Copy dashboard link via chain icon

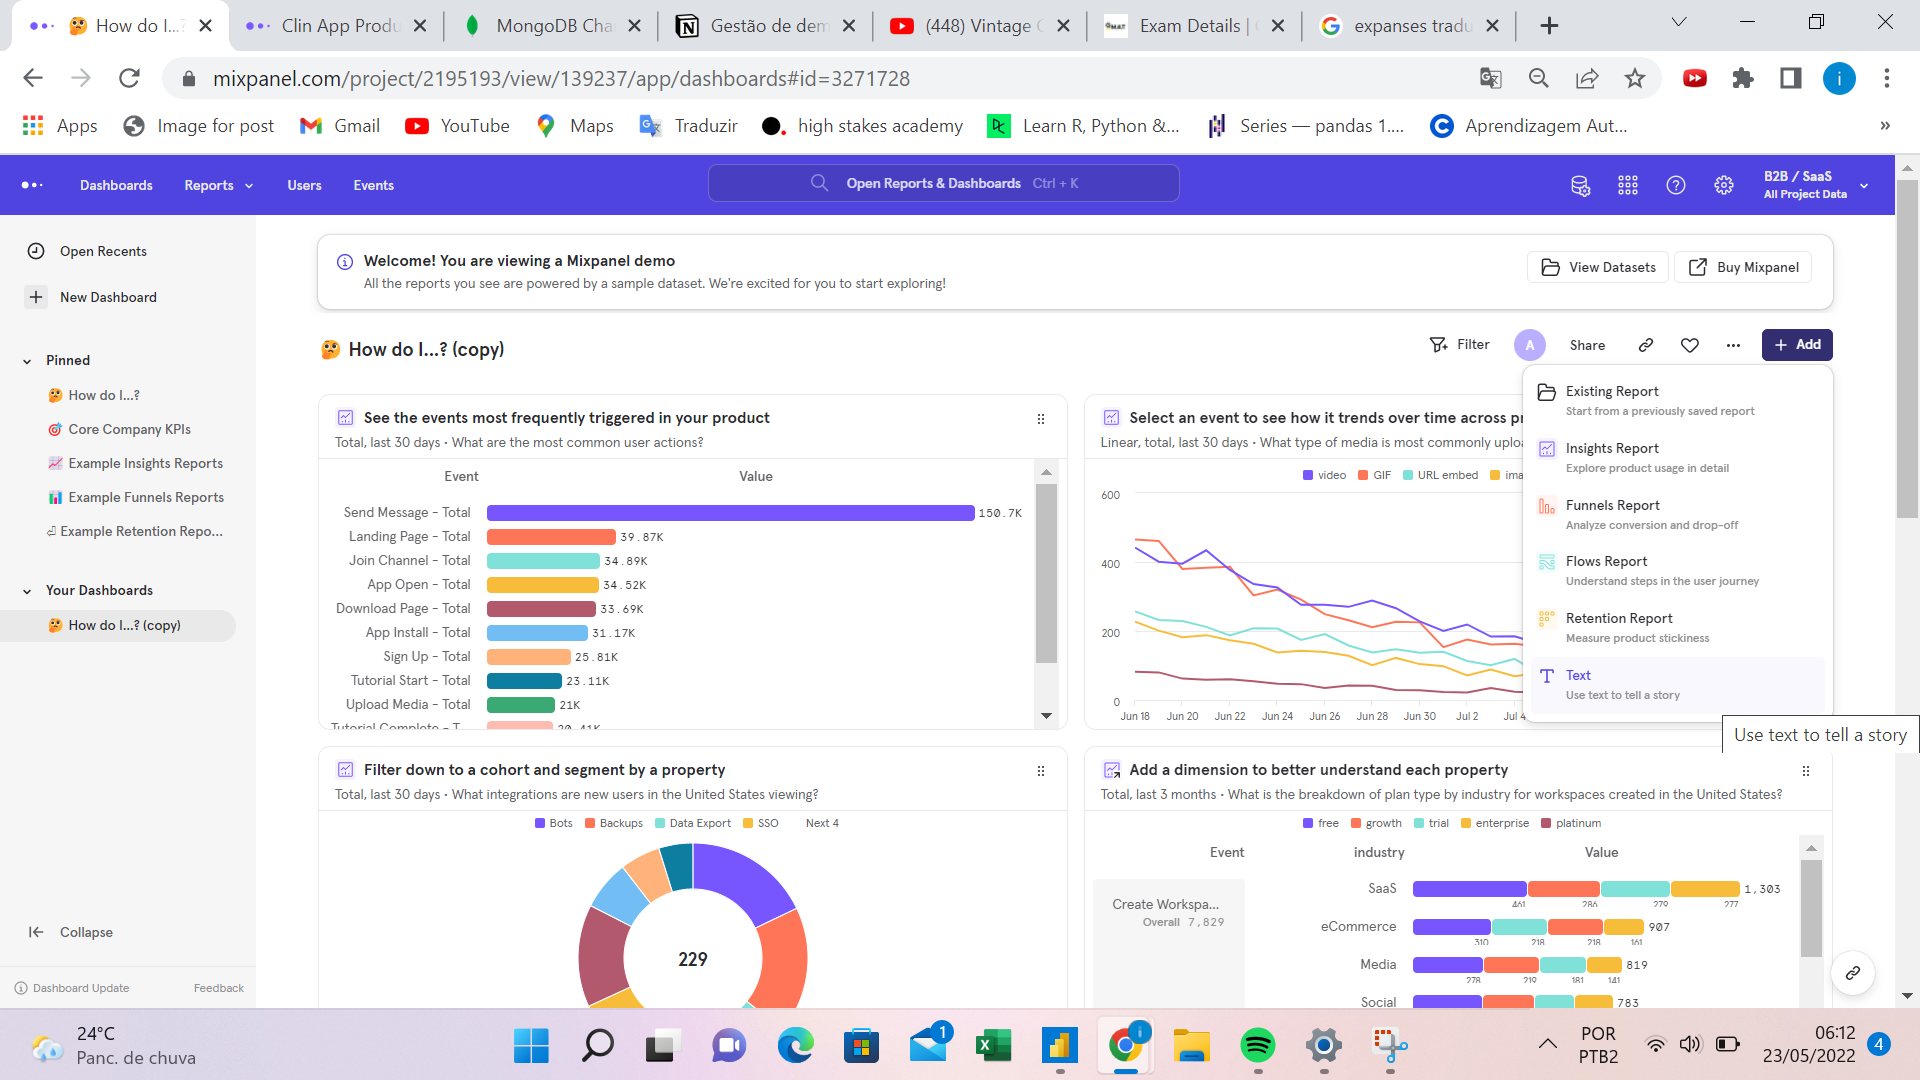pos(1646,345)
